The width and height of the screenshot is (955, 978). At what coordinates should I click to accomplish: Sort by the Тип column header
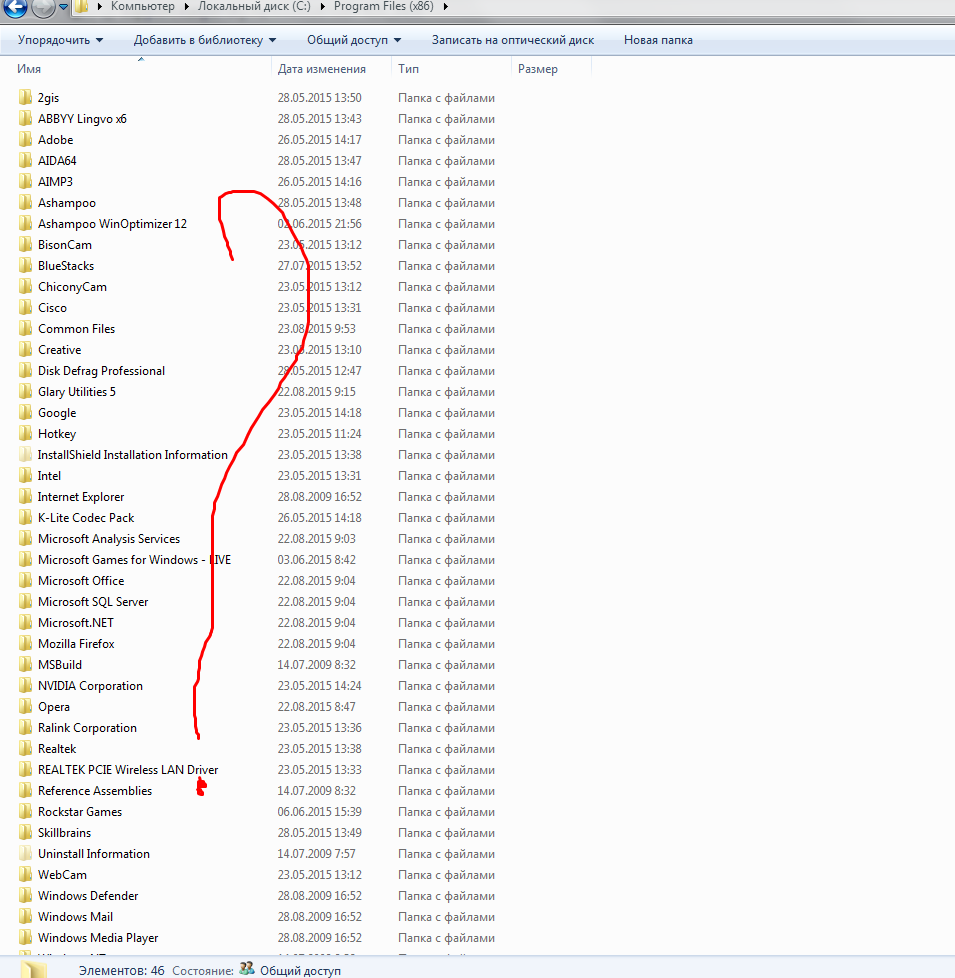click(x=409, y=69)
